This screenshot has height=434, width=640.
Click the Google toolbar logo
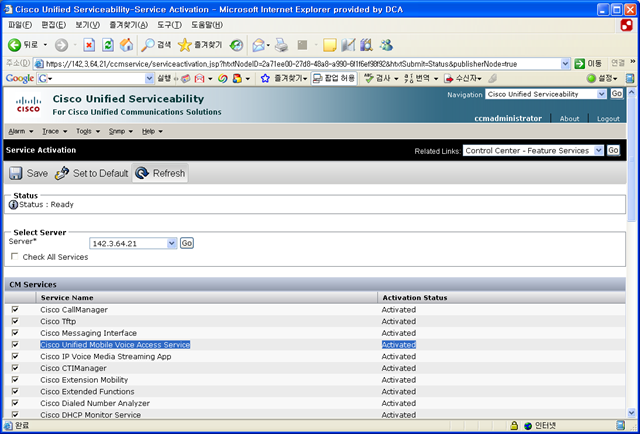coord(20,78)
